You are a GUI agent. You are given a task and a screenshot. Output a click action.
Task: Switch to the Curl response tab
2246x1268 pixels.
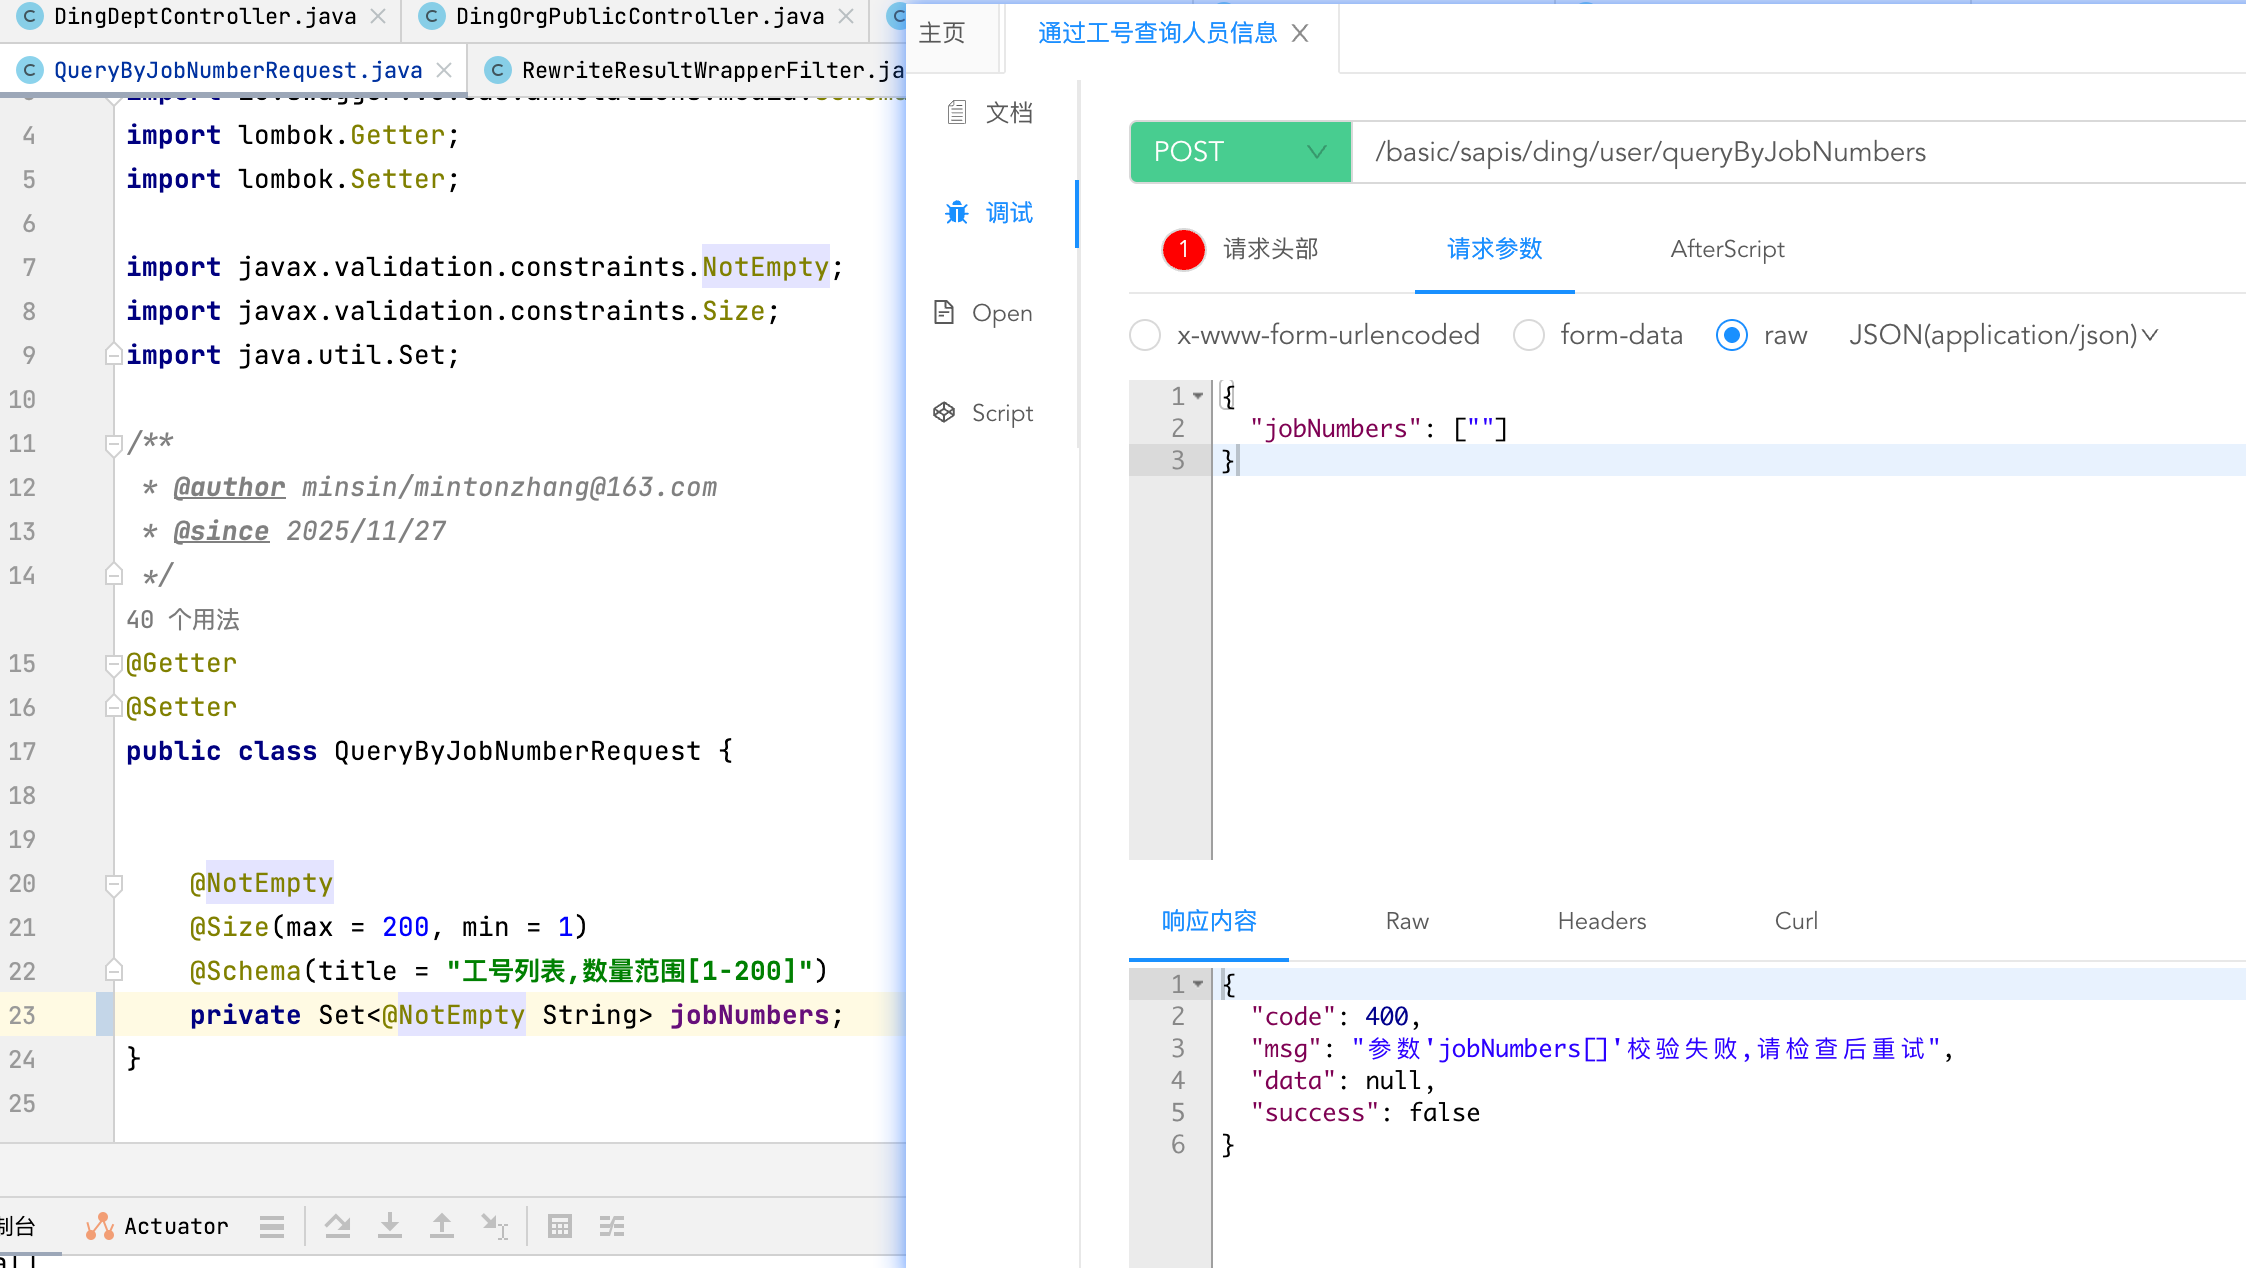pos(1795,921)
